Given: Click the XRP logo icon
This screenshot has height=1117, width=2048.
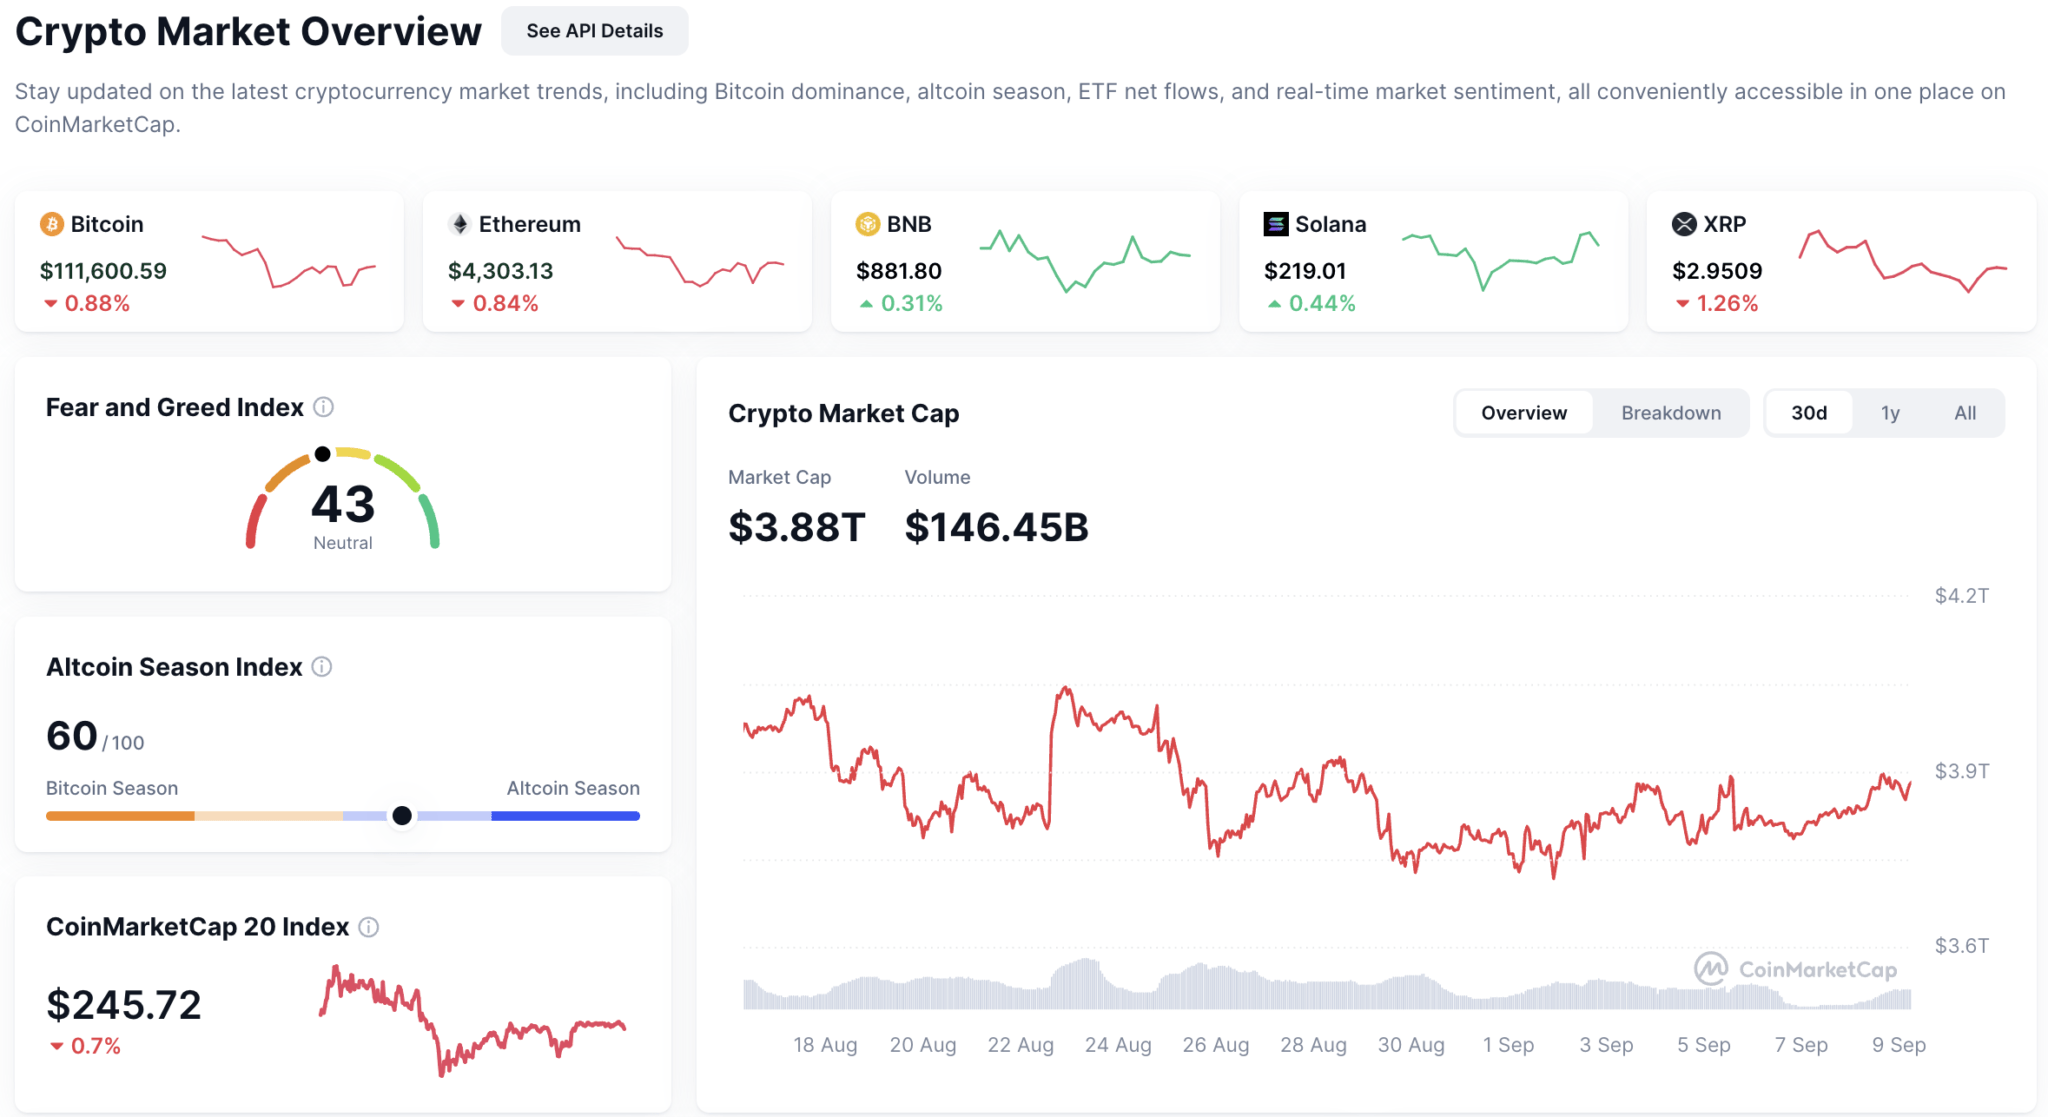Looking at the screenshot, I should (x=1684, y=224).
